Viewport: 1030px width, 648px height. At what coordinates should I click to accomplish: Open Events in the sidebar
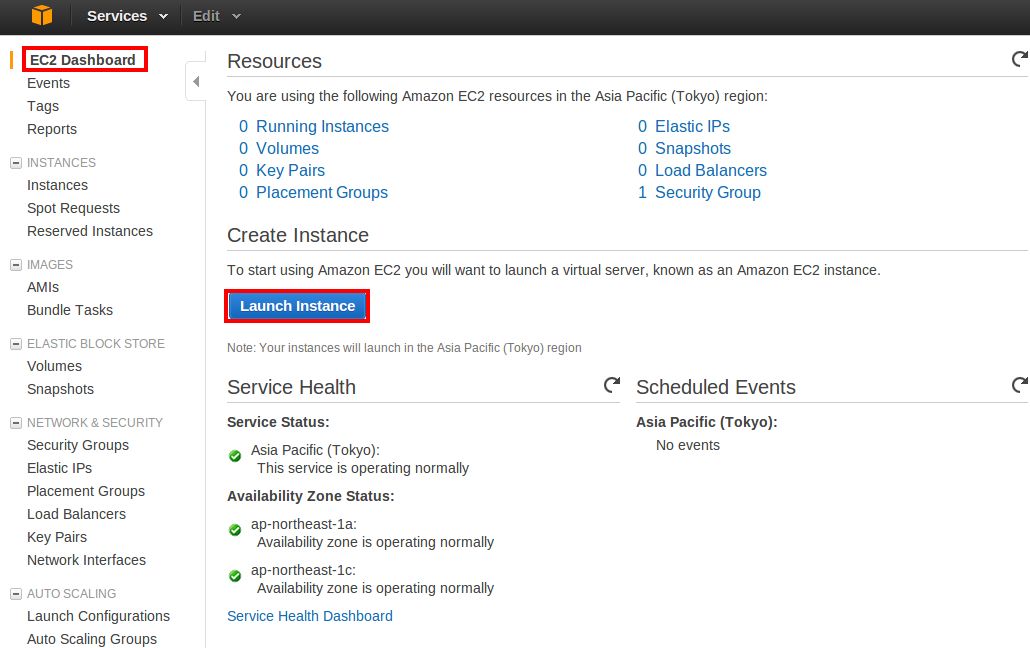48,83
